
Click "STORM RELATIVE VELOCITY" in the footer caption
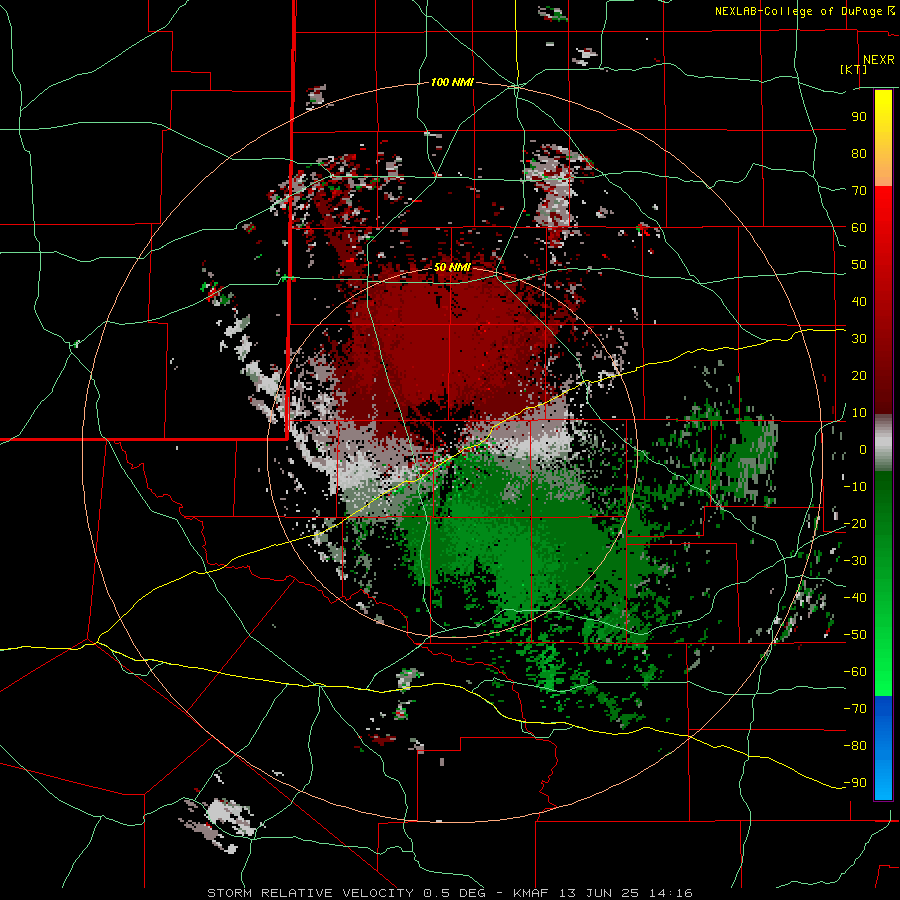tap(310, 893)
